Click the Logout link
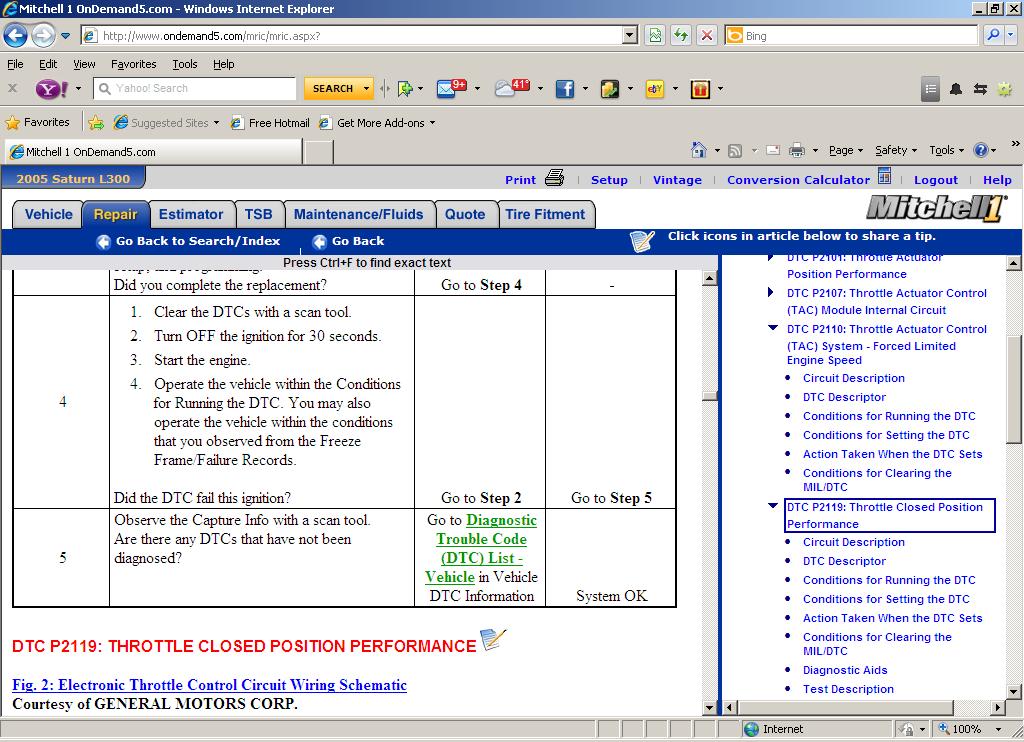 click(936, 180)
